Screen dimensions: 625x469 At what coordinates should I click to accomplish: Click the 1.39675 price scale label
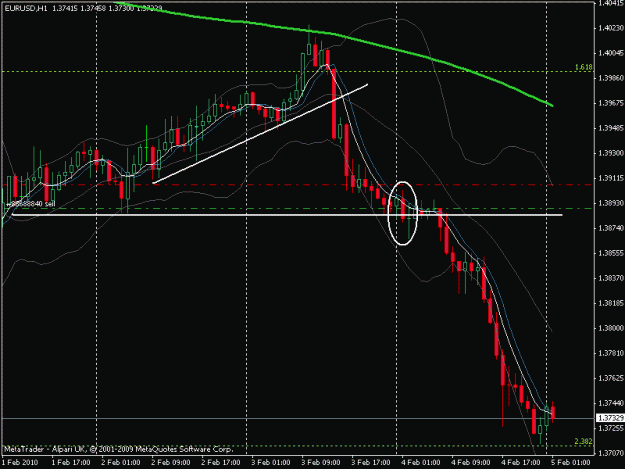610,103
